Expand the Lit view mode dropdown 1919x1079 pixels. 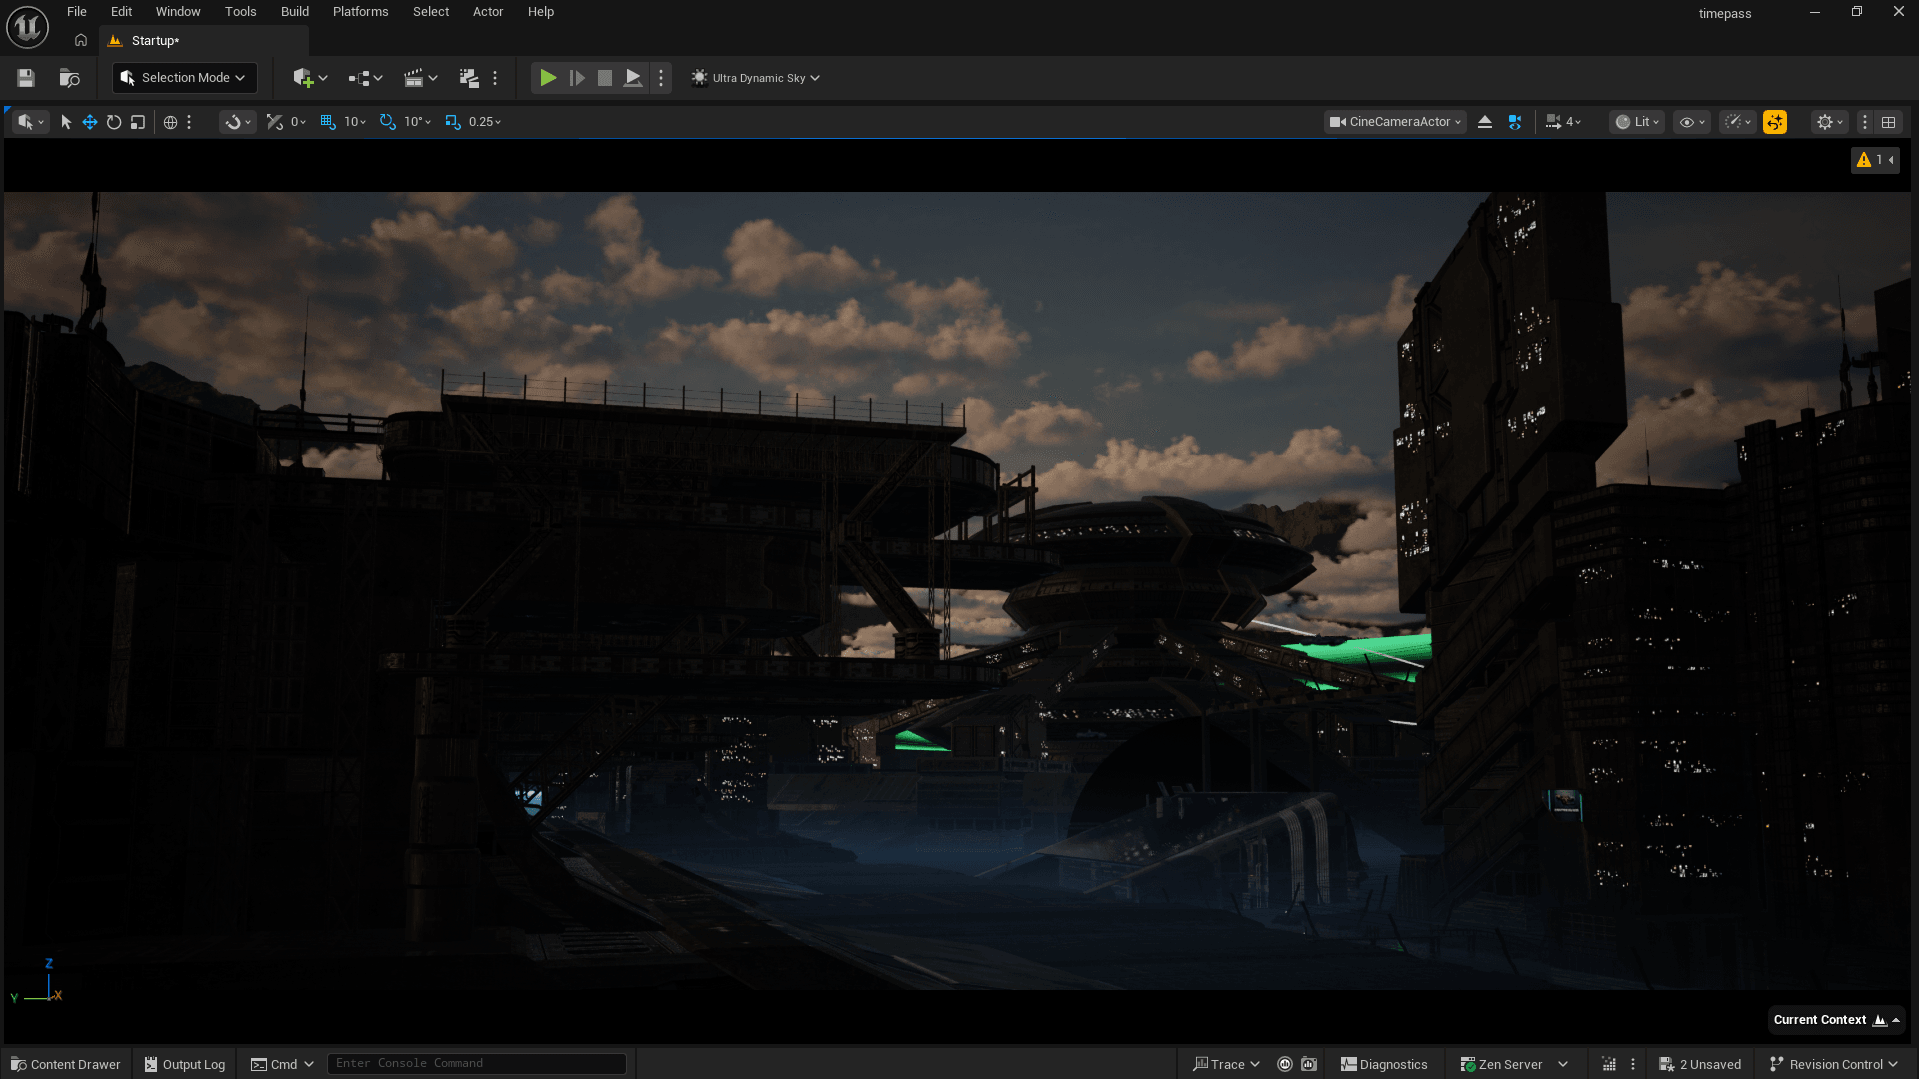[x=1638, y=122]
